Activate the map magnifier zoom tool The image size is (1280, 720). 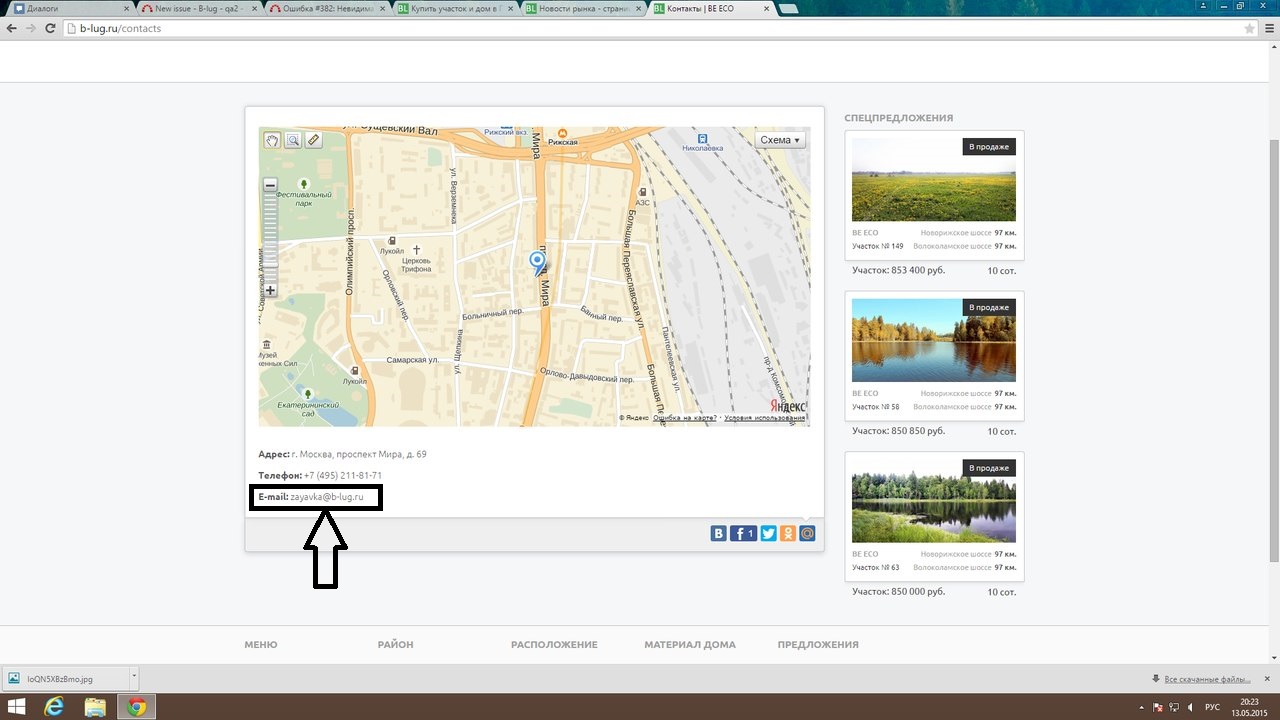point(293,141)
